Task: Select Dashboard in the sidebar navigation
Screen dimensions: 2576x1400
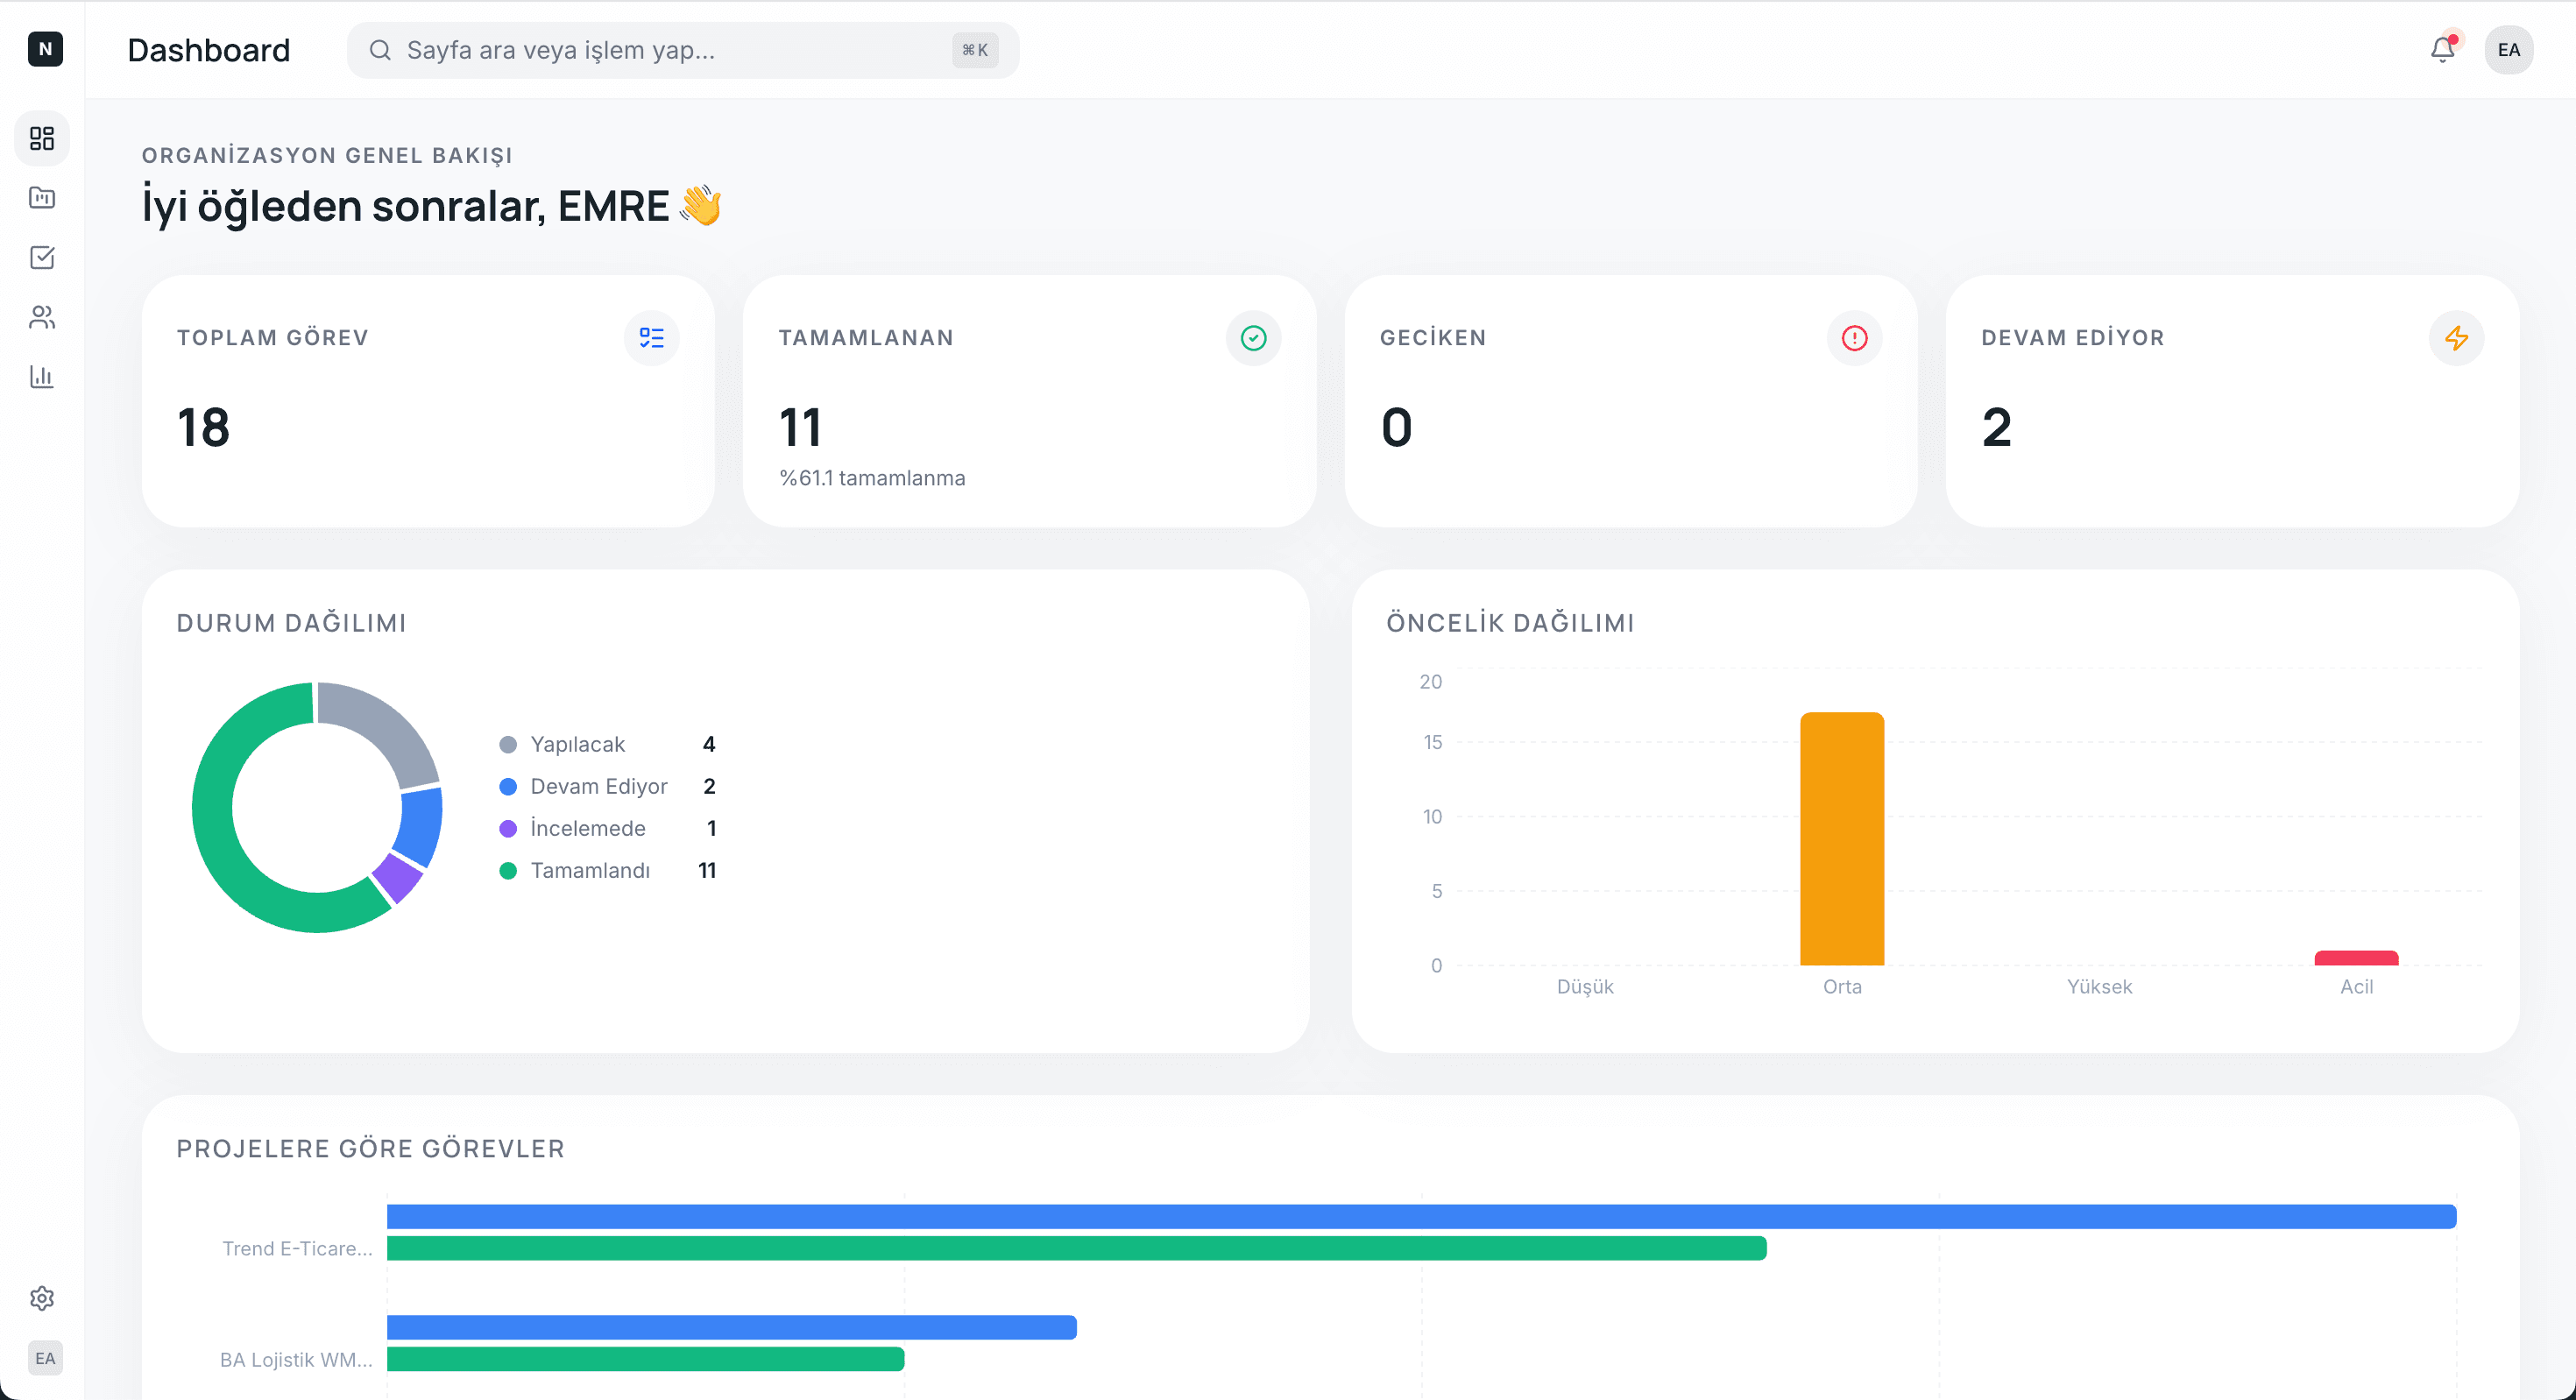Action: (42, 138)
